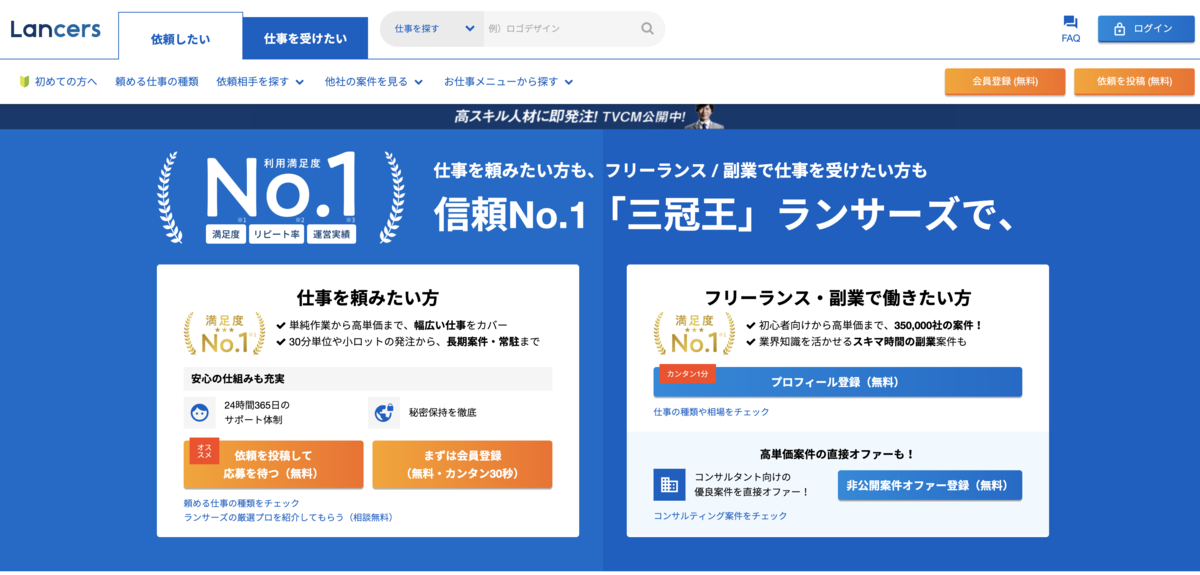Open ランサーズの厳選プロを紹介してもらう link
Viewport: 1200px width, 575px height.
288,518
